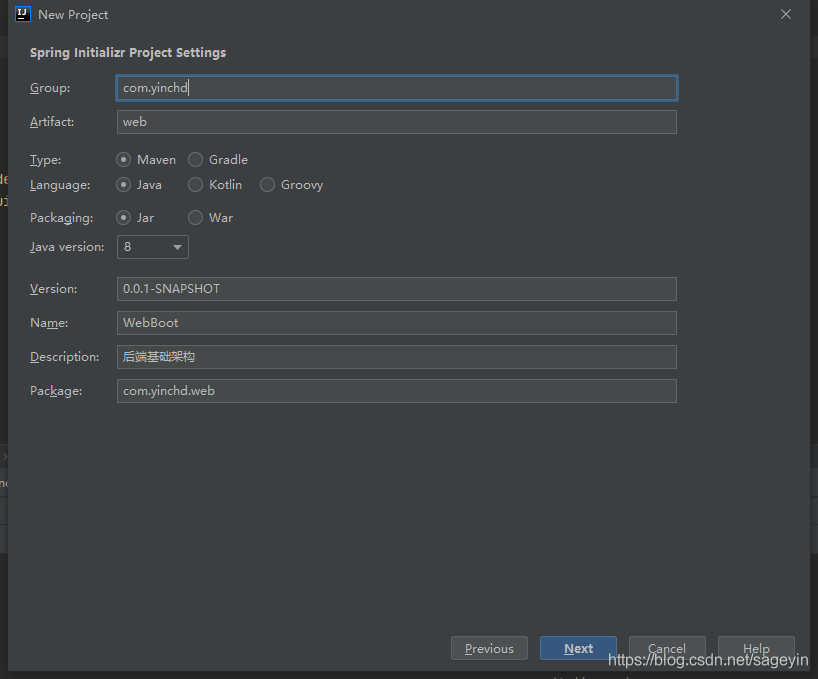This screenshot has height=679, width=818.
Task: Focus the Group input field
Action: pyautogui.click(x=397, y=88)
